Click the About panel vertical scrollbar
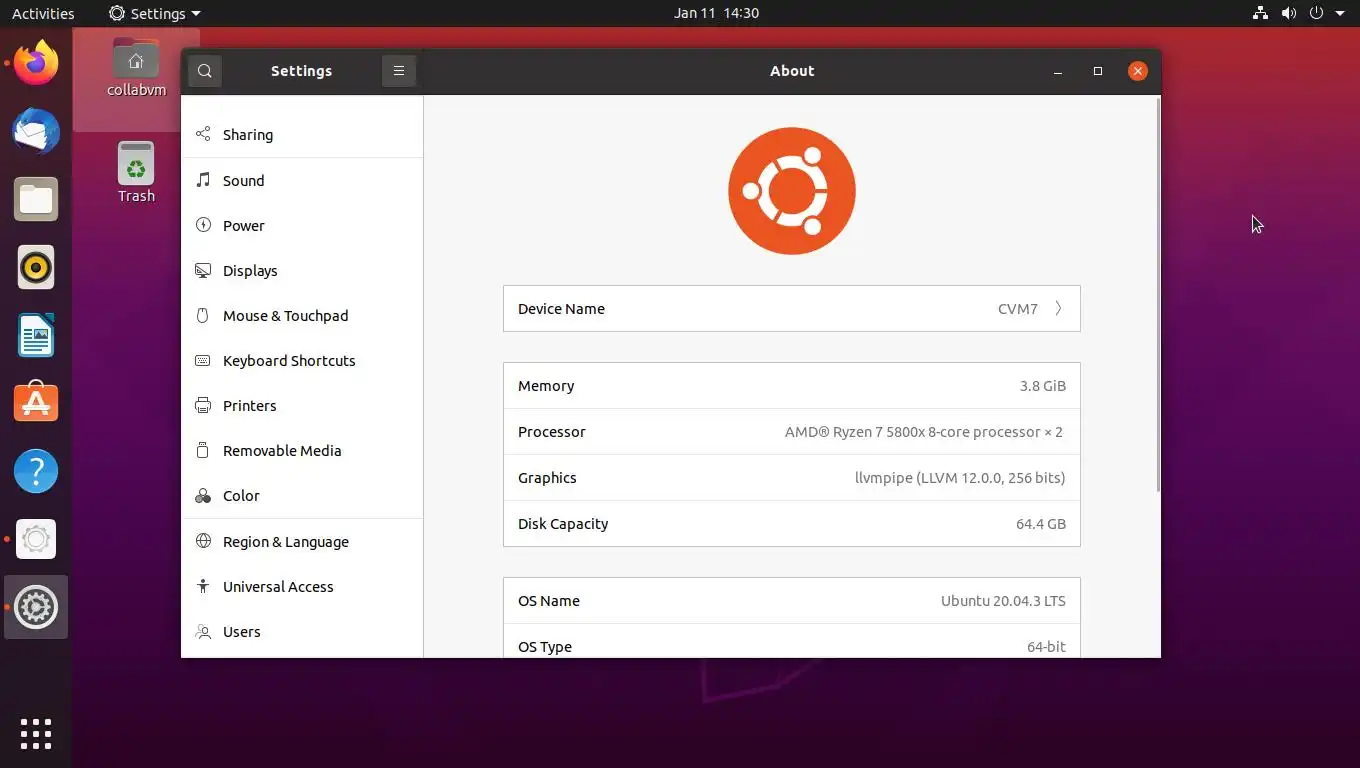1360x768 pixels. [x=1157, y=294]
